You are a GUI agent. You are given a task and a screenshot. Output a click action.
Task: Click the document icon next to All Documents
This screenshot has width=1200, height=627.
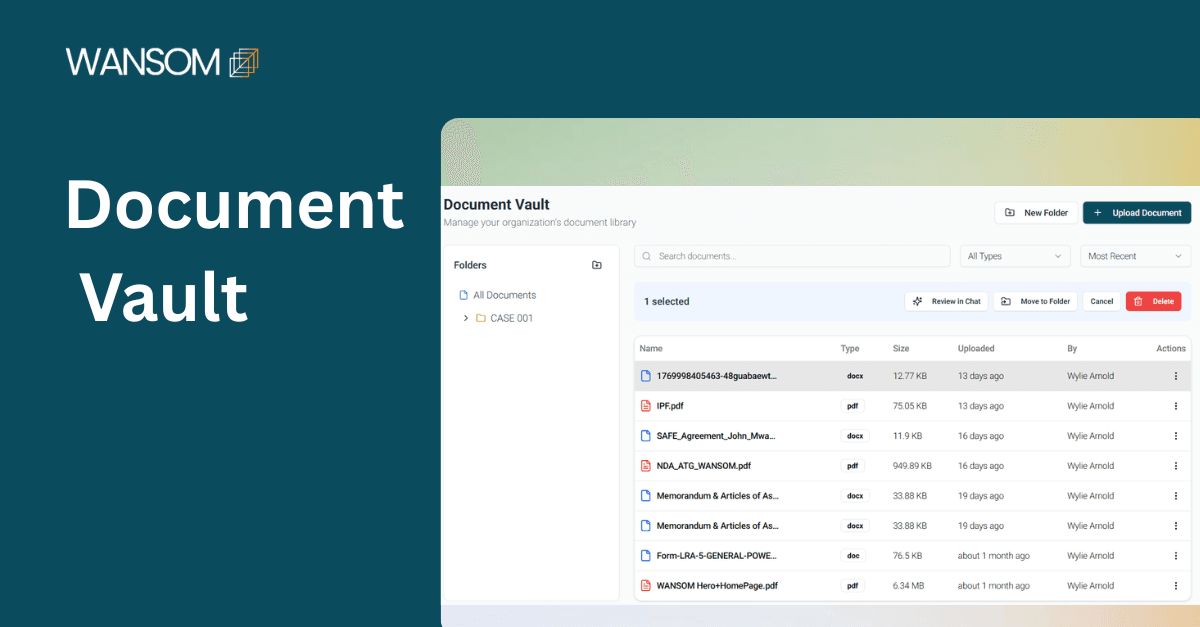click(463, 295)
